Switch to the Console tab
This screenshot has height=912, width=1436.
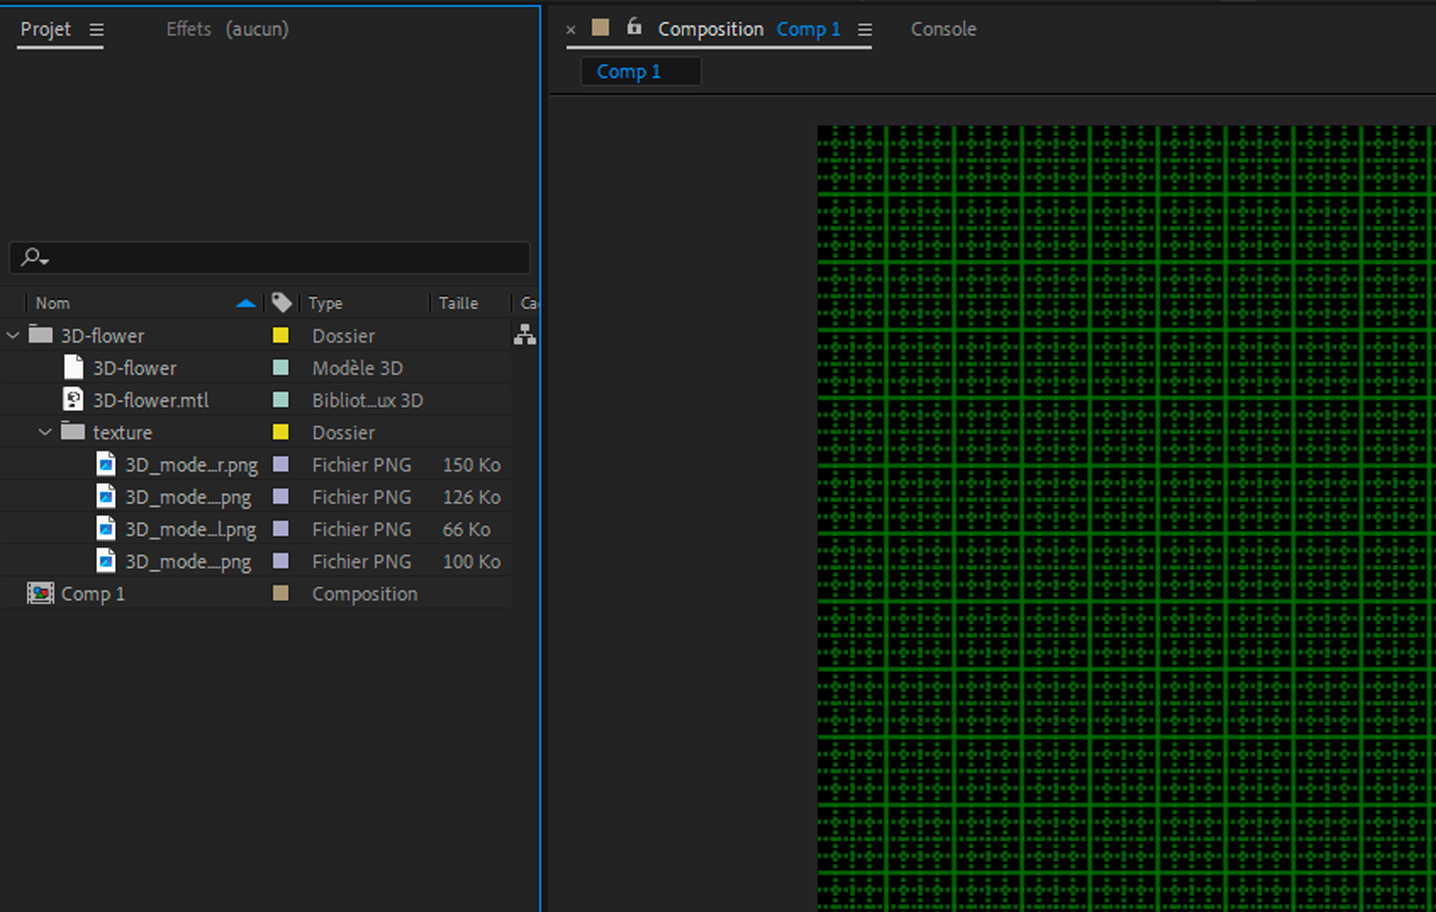pyautogui.click(x=943, y=29)
